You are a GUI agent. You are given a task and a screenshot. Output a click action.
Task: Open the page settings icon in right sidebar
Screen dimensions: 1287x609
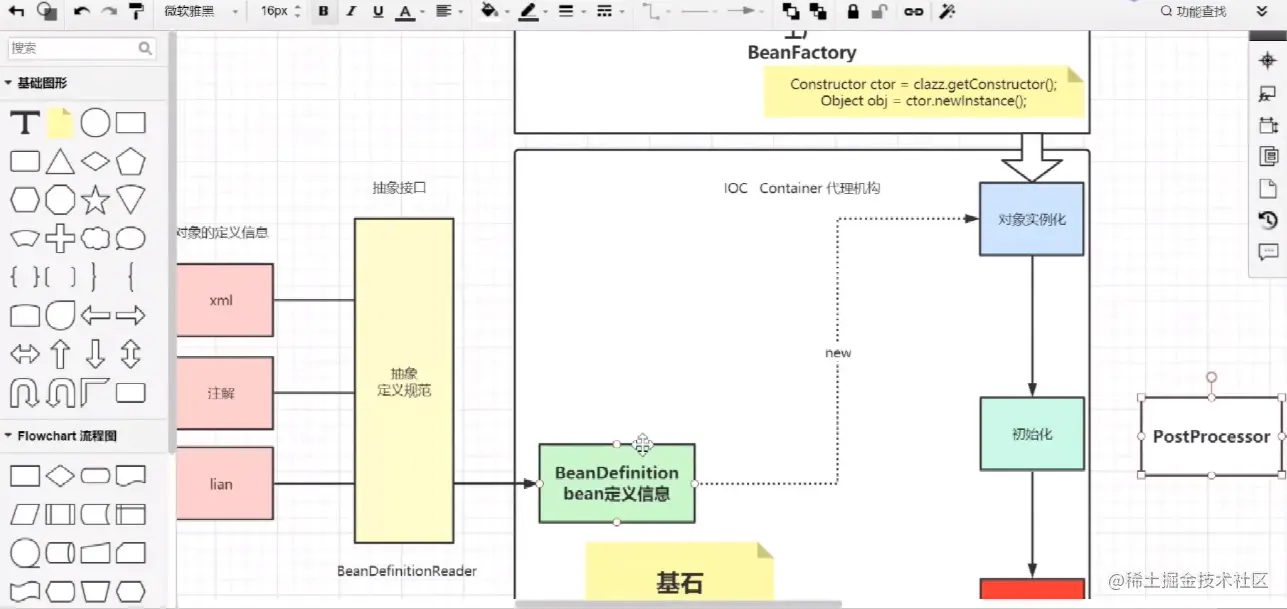tap(1268, 188)
